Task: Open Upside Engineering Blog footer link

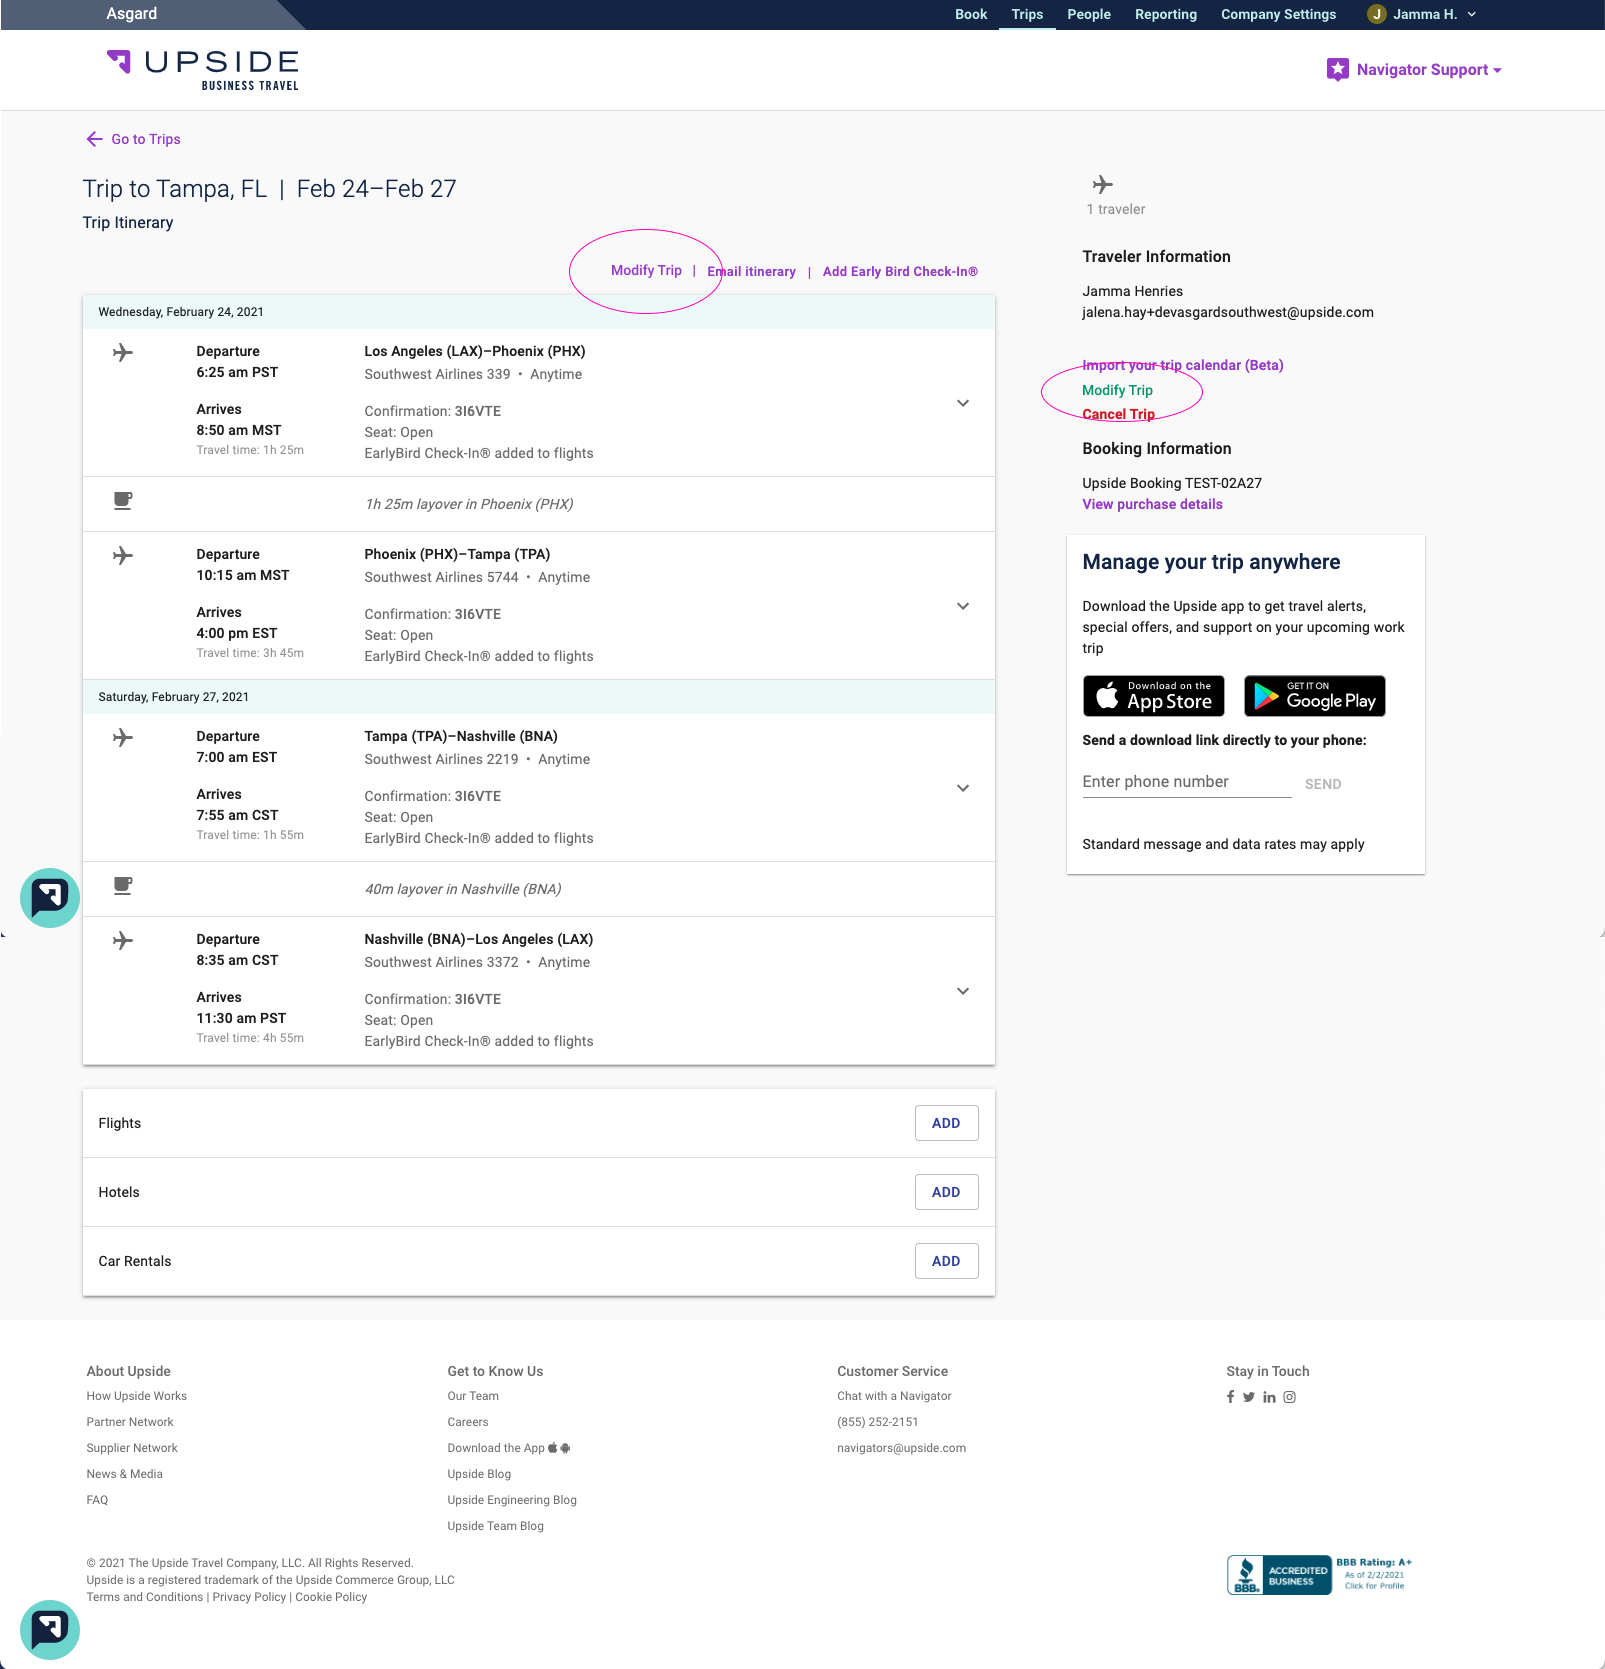Action: 512,1500
